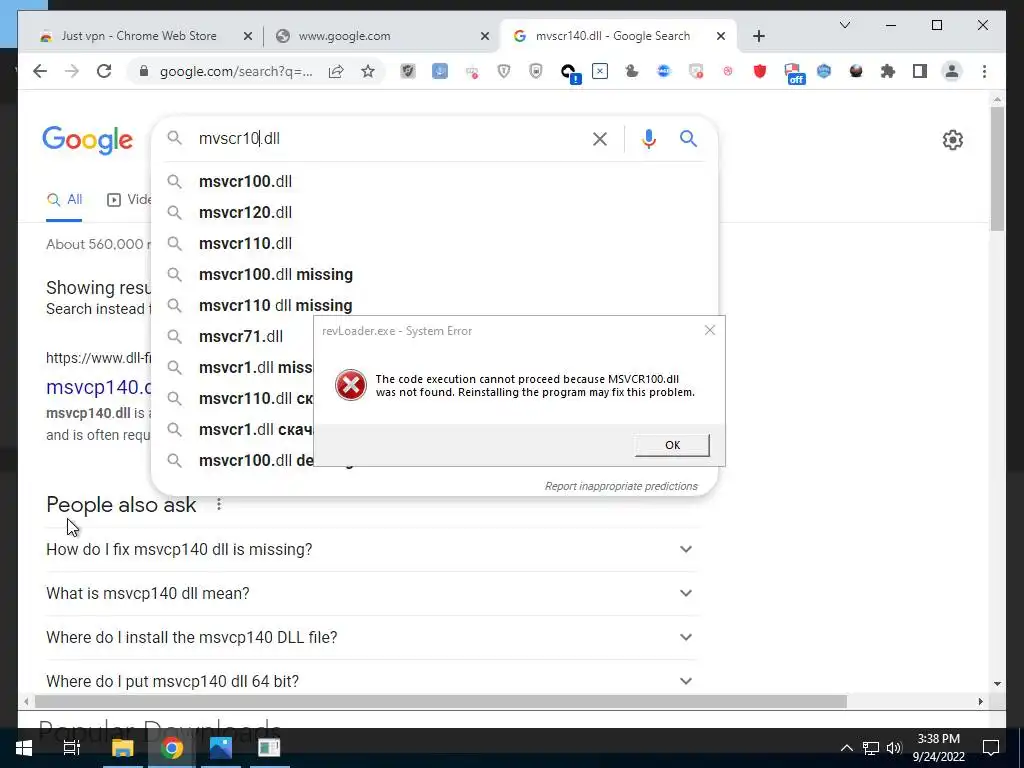Open the blue hexagon VPN extension
The image size is (1024, 768).
pyautogui.click(x=824, y=71)
